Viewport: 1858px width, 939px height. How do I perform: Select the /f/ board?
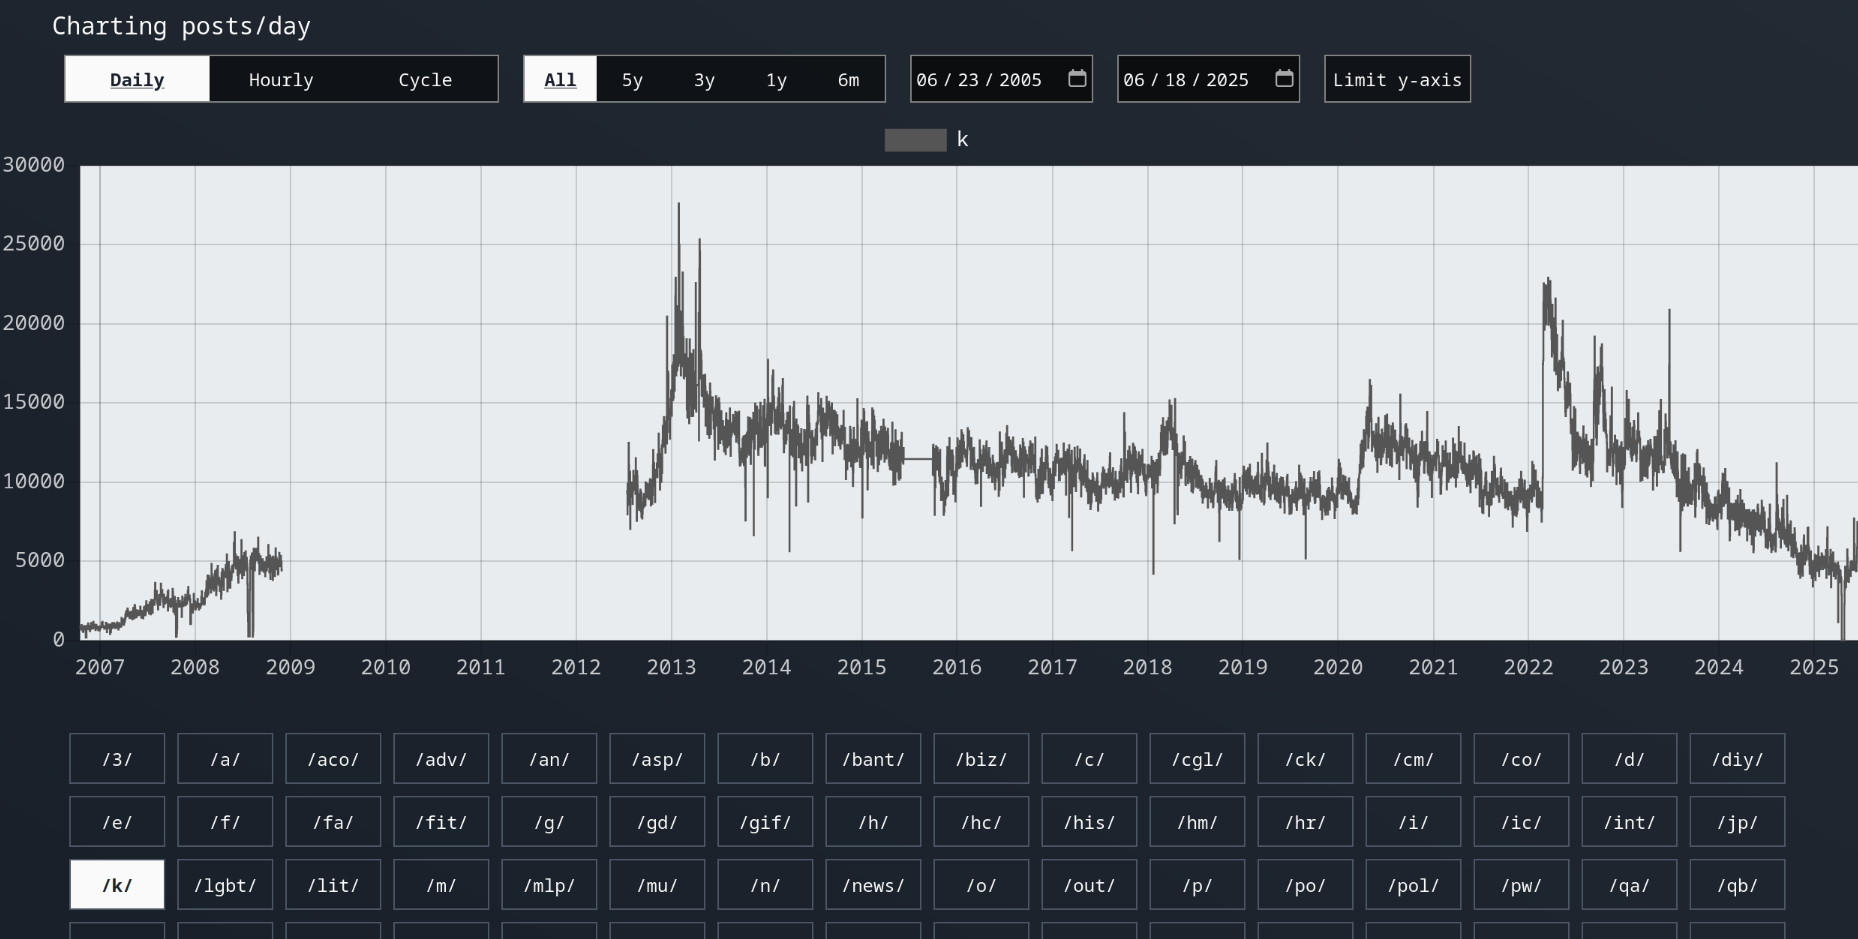pos(225,822)
